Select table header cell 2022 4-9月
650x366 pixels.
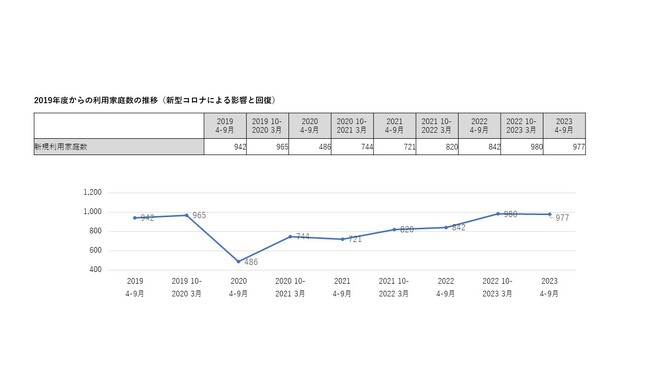(480, 126)
